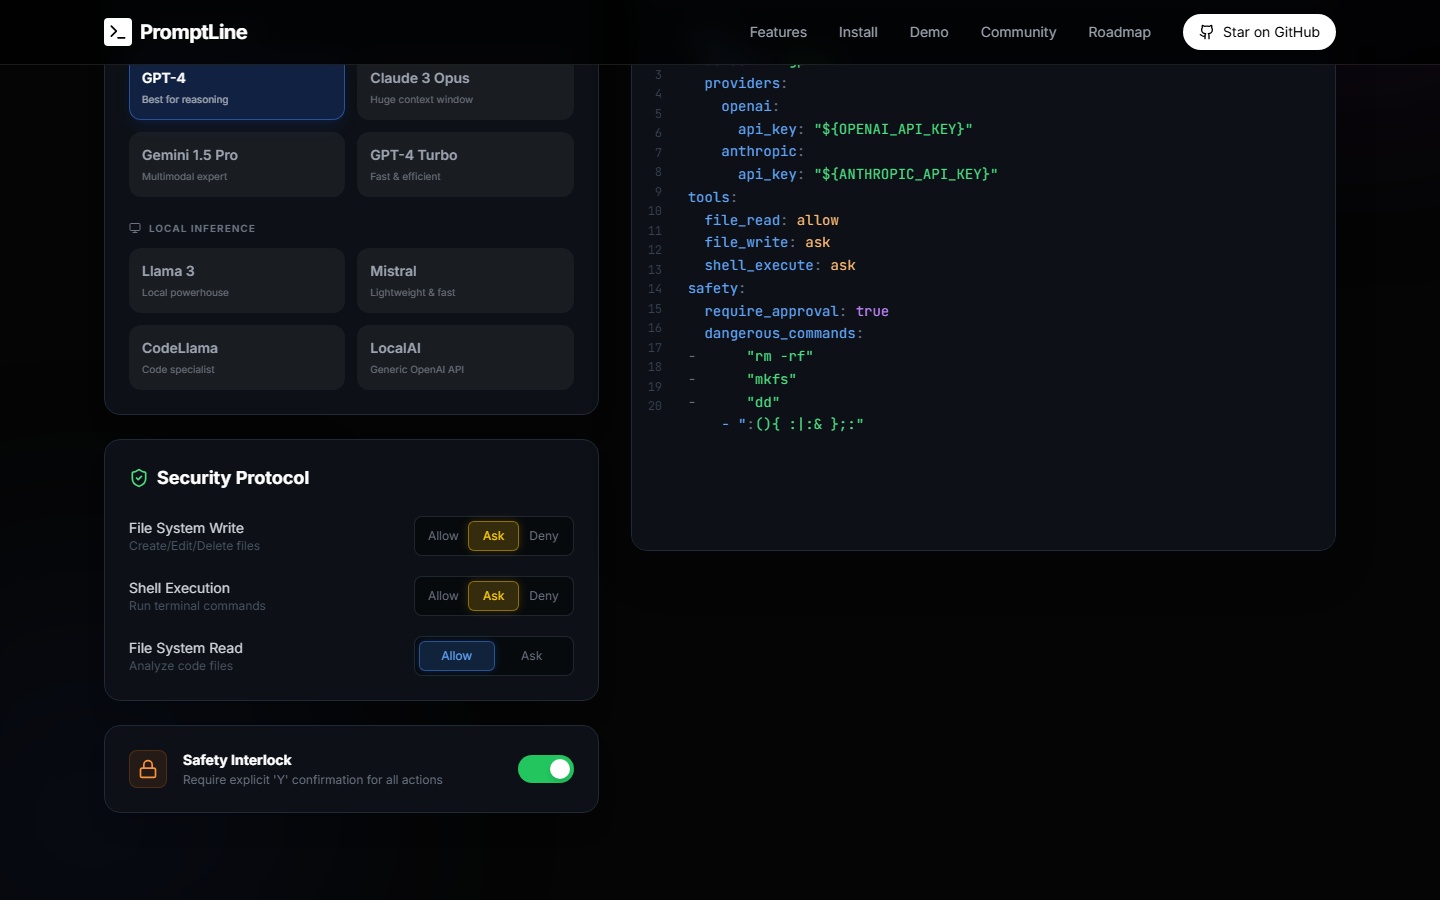Viewport: 1440px width, 900px height.
Task: Click the Security Protocol shield icon
Action: click(139, 478)
